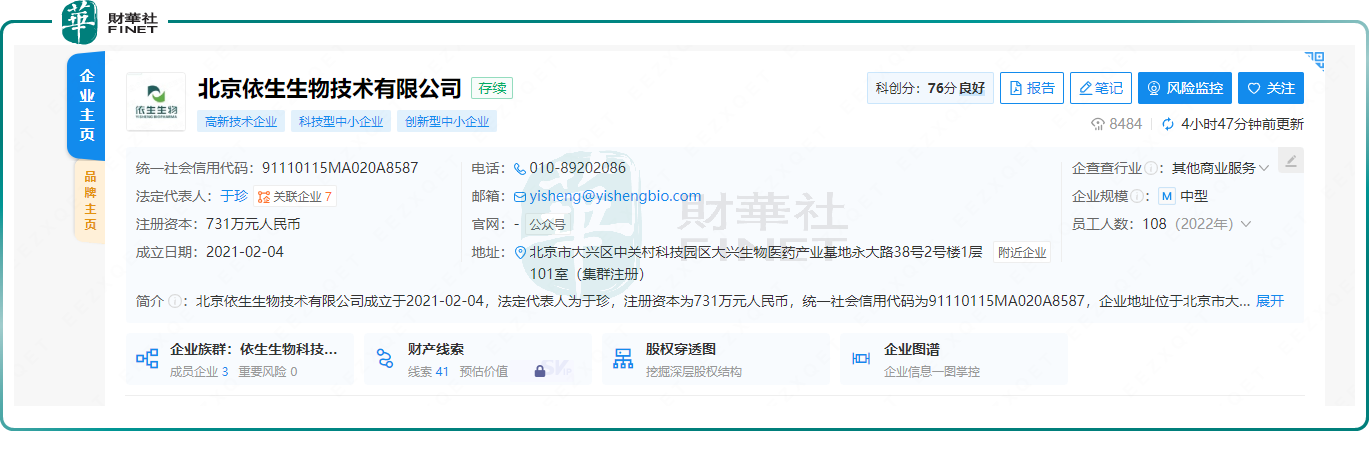Click the company name 北京依生生物技术有限公司
Viewport: 1369px width, 451px height.
pyautogui.click(x=330, y=88)
